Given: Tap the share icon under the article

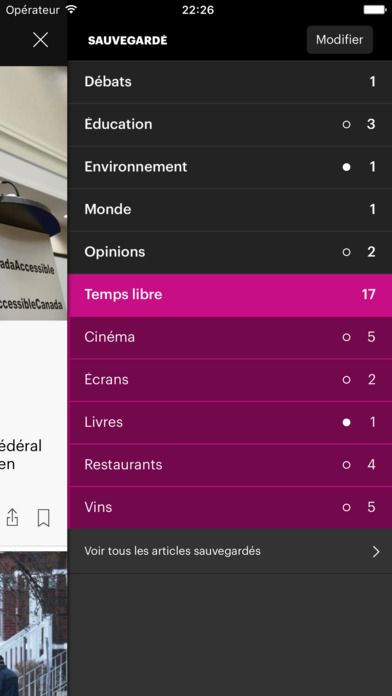Looking at the screenshot, I should pyautogui.click(x=12, y=518).
